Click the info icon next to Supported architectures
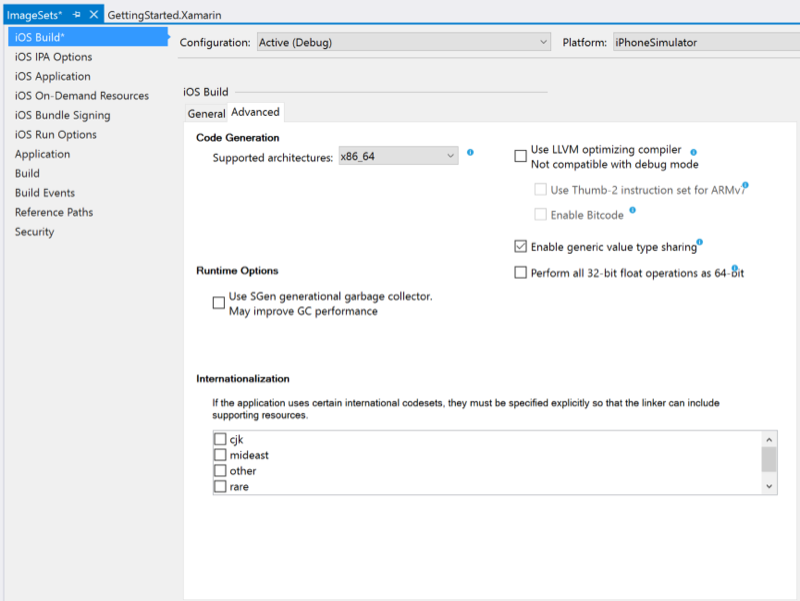Image resolution: width=800 pixels, height=601 pixels. [471, 151]
